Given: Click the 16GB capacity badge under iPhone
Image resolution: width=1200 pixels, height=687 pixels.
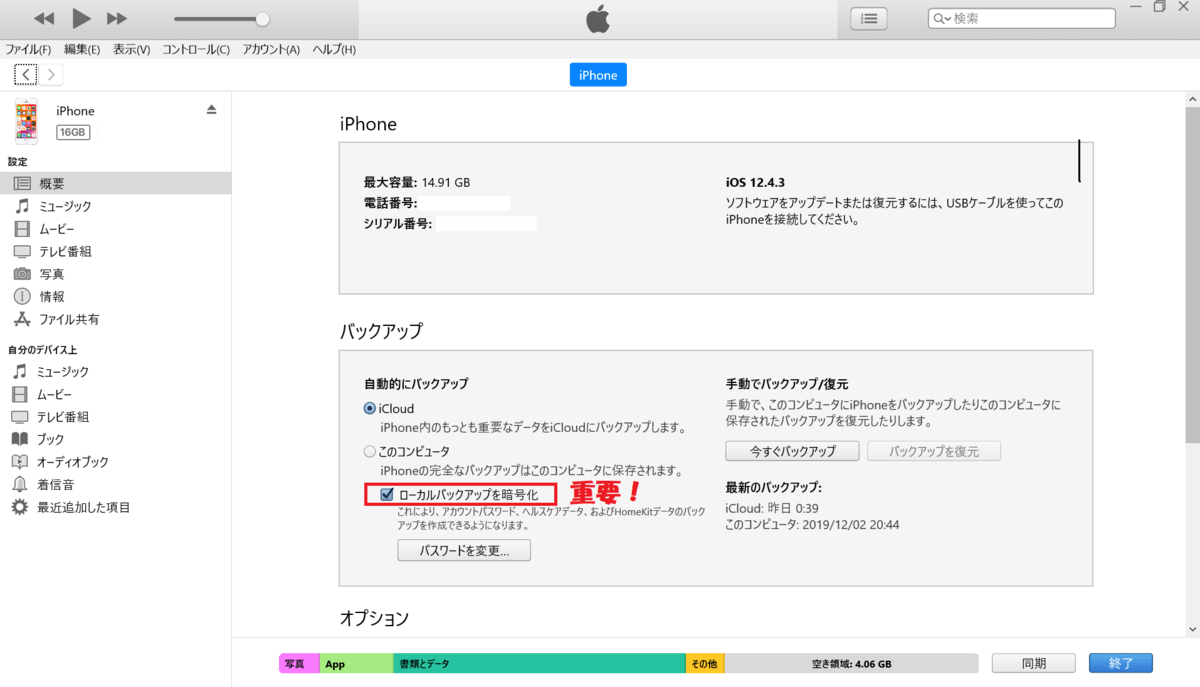Looking at the screenshot, I should [x=73, y=132].
